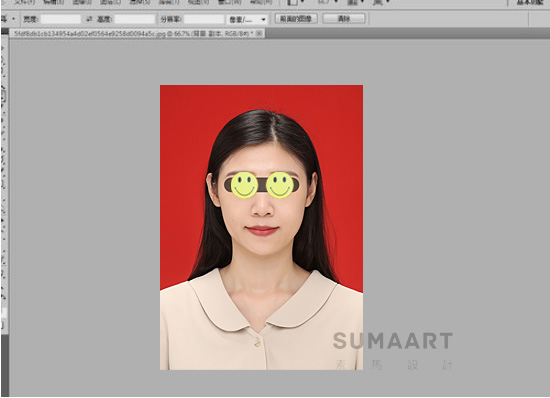Viewport: 550px width, 398px height.
Task: Focus the 分辨率 resolution input field
Action: click(x=204, y=19)
